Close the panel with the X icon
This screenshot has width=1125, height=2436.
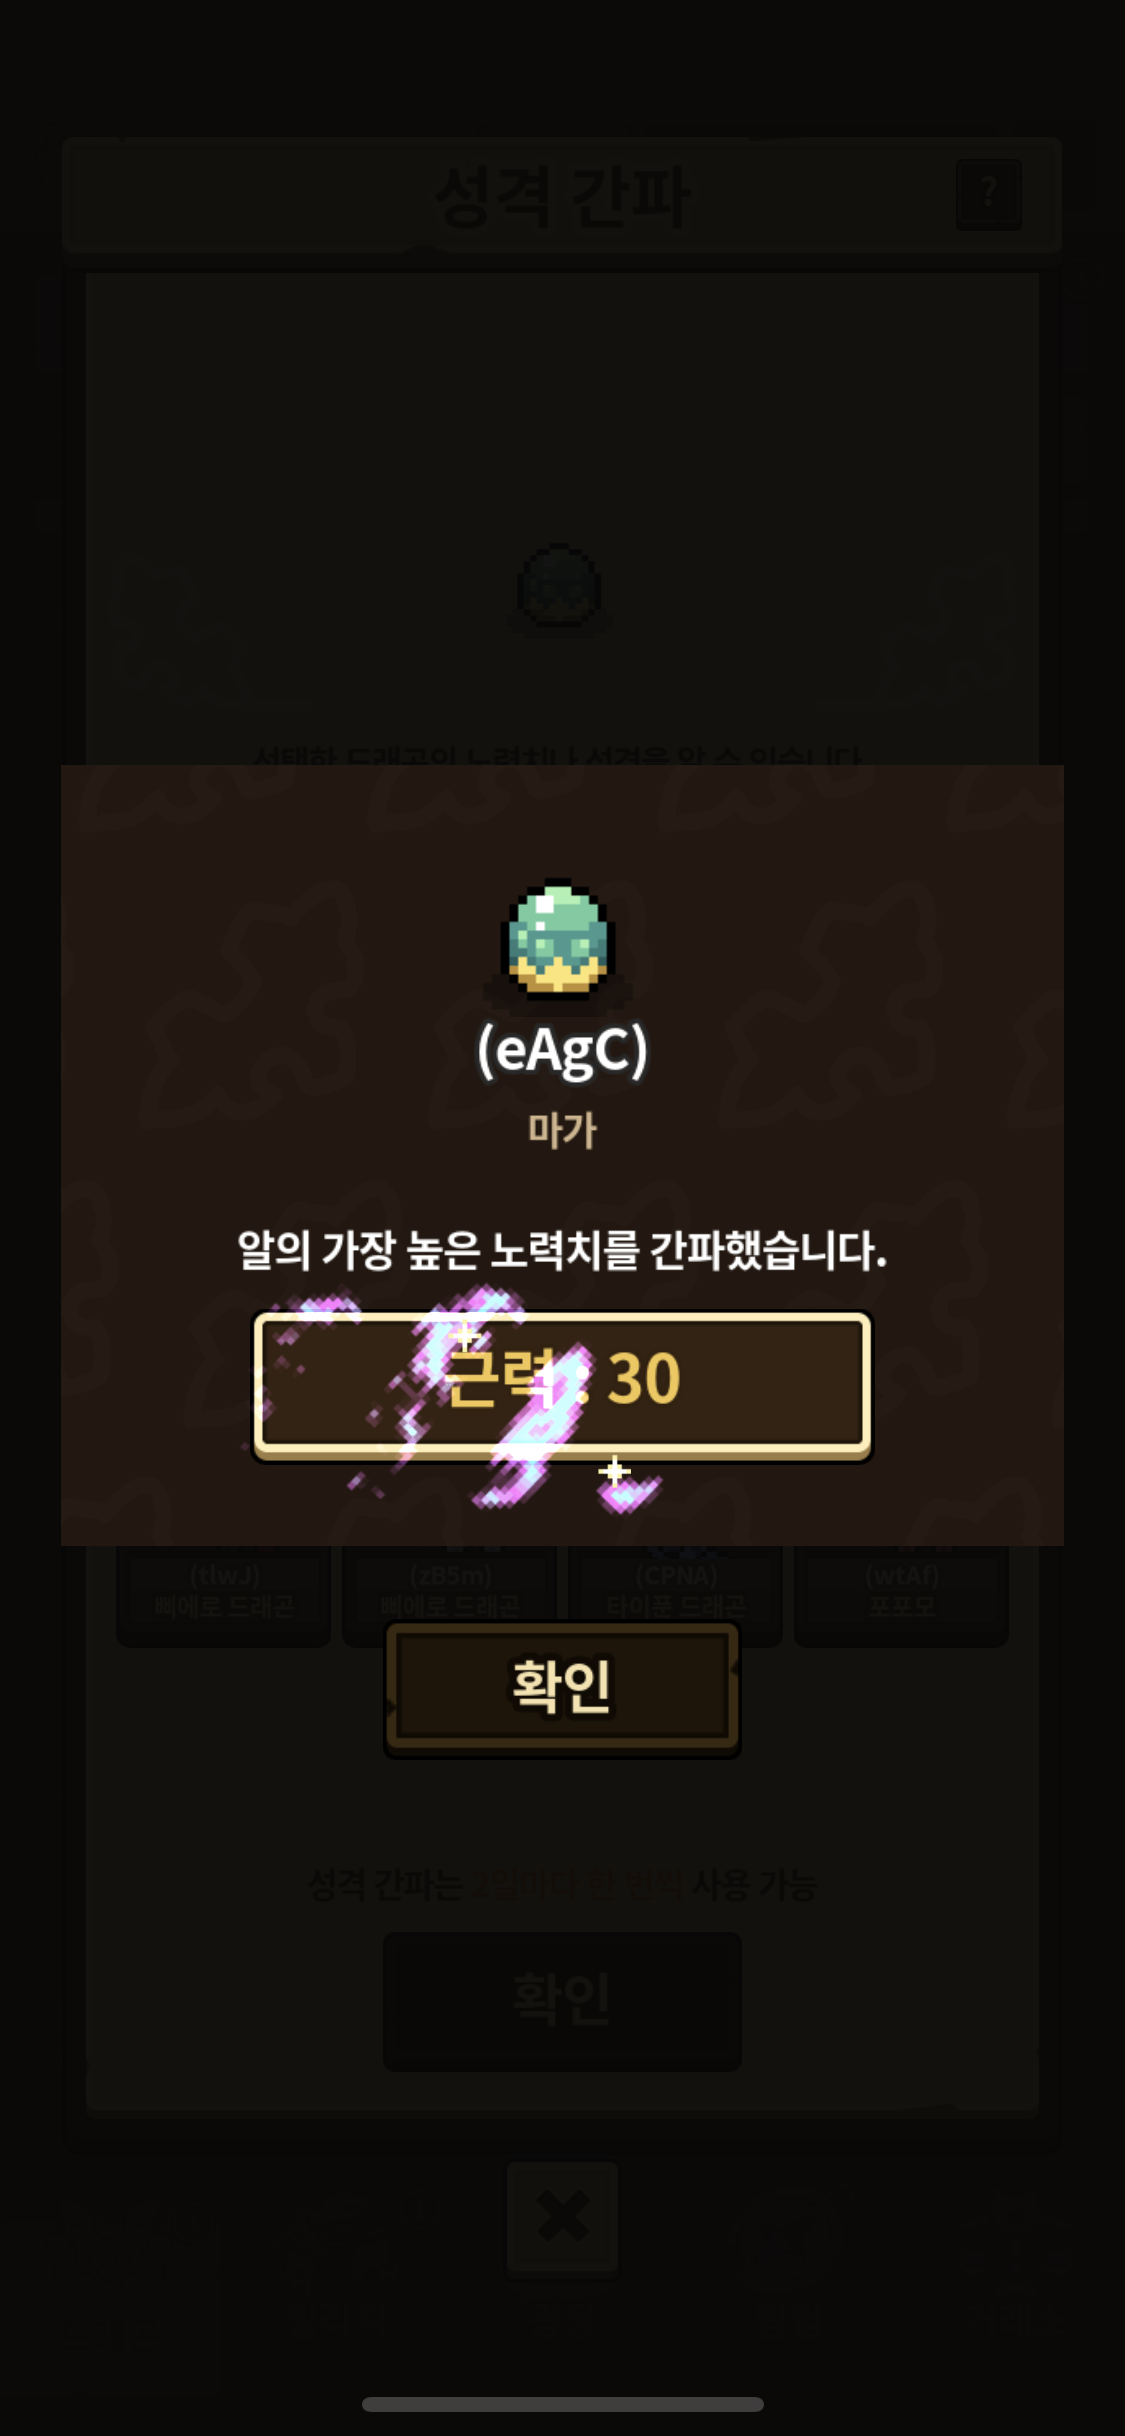point(562,2217)
